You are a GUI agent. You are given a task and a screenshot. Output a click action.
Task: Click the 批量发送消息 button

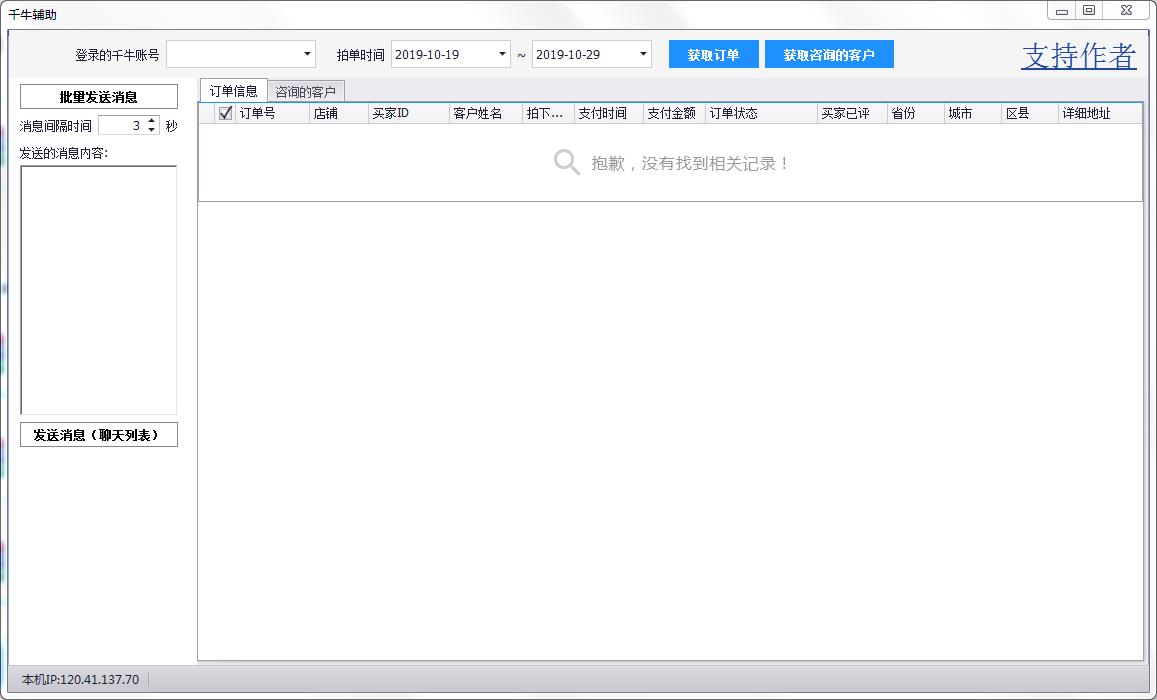pyautogui.click(x=99, y=97)
